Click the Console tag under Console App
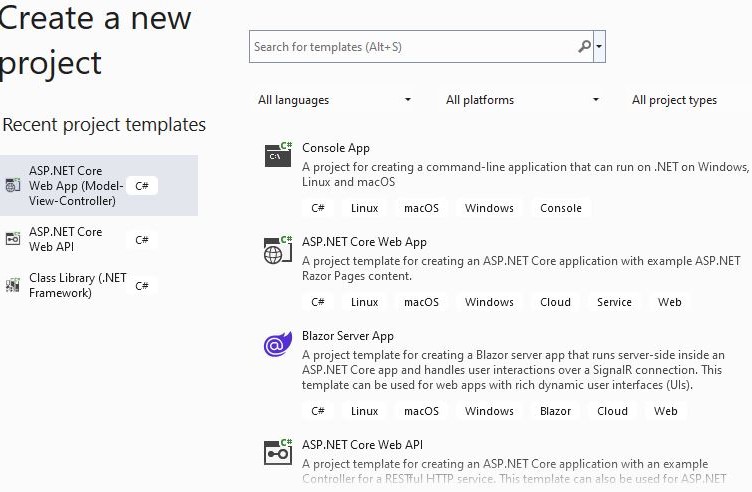 pyautogui.click(x=561, y=208)
